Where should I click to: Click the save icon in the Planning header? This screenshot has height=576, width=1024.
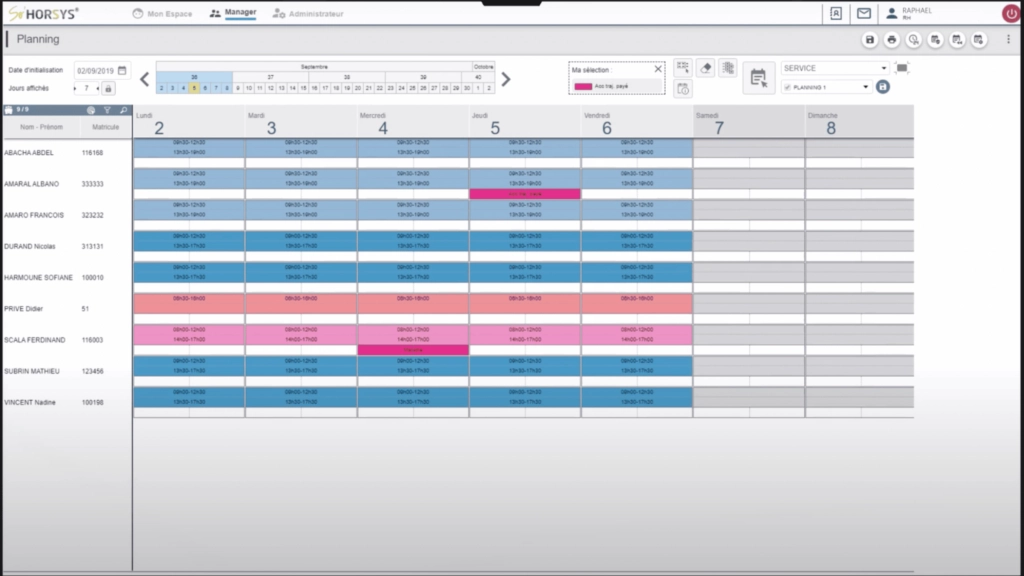pos(870,40)
